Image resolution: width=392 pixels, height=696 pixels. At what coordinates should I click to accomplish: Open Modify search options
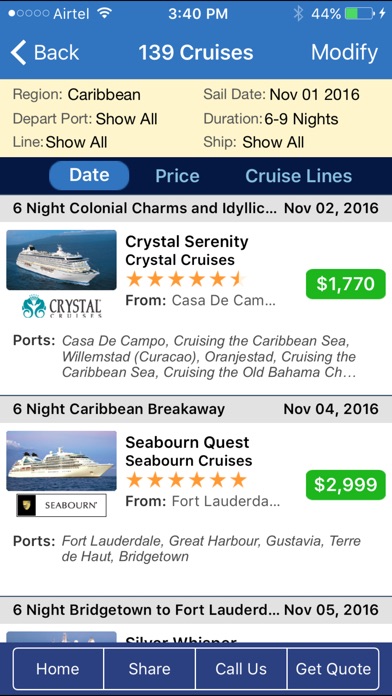click(x=344, y=52)
